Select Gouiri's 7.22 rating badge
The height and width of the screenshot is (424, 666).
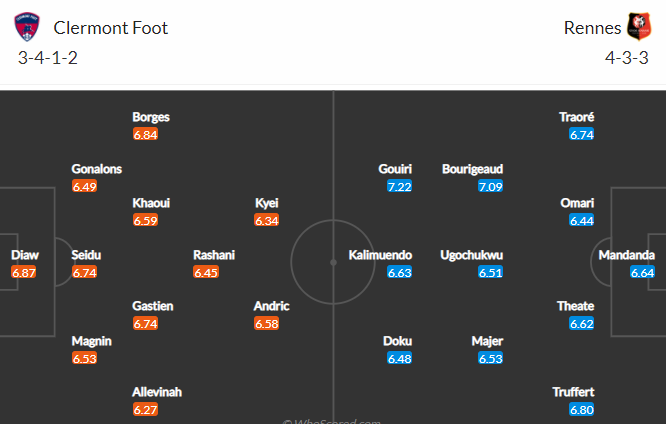(399, 187)
